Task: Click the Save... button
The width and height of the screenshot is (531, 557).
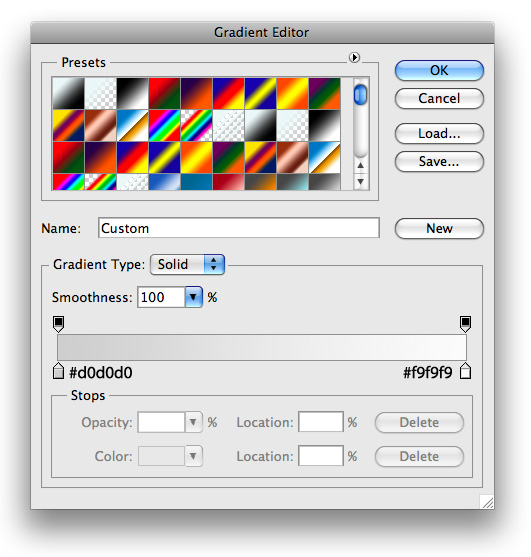Action: point(439,162)
